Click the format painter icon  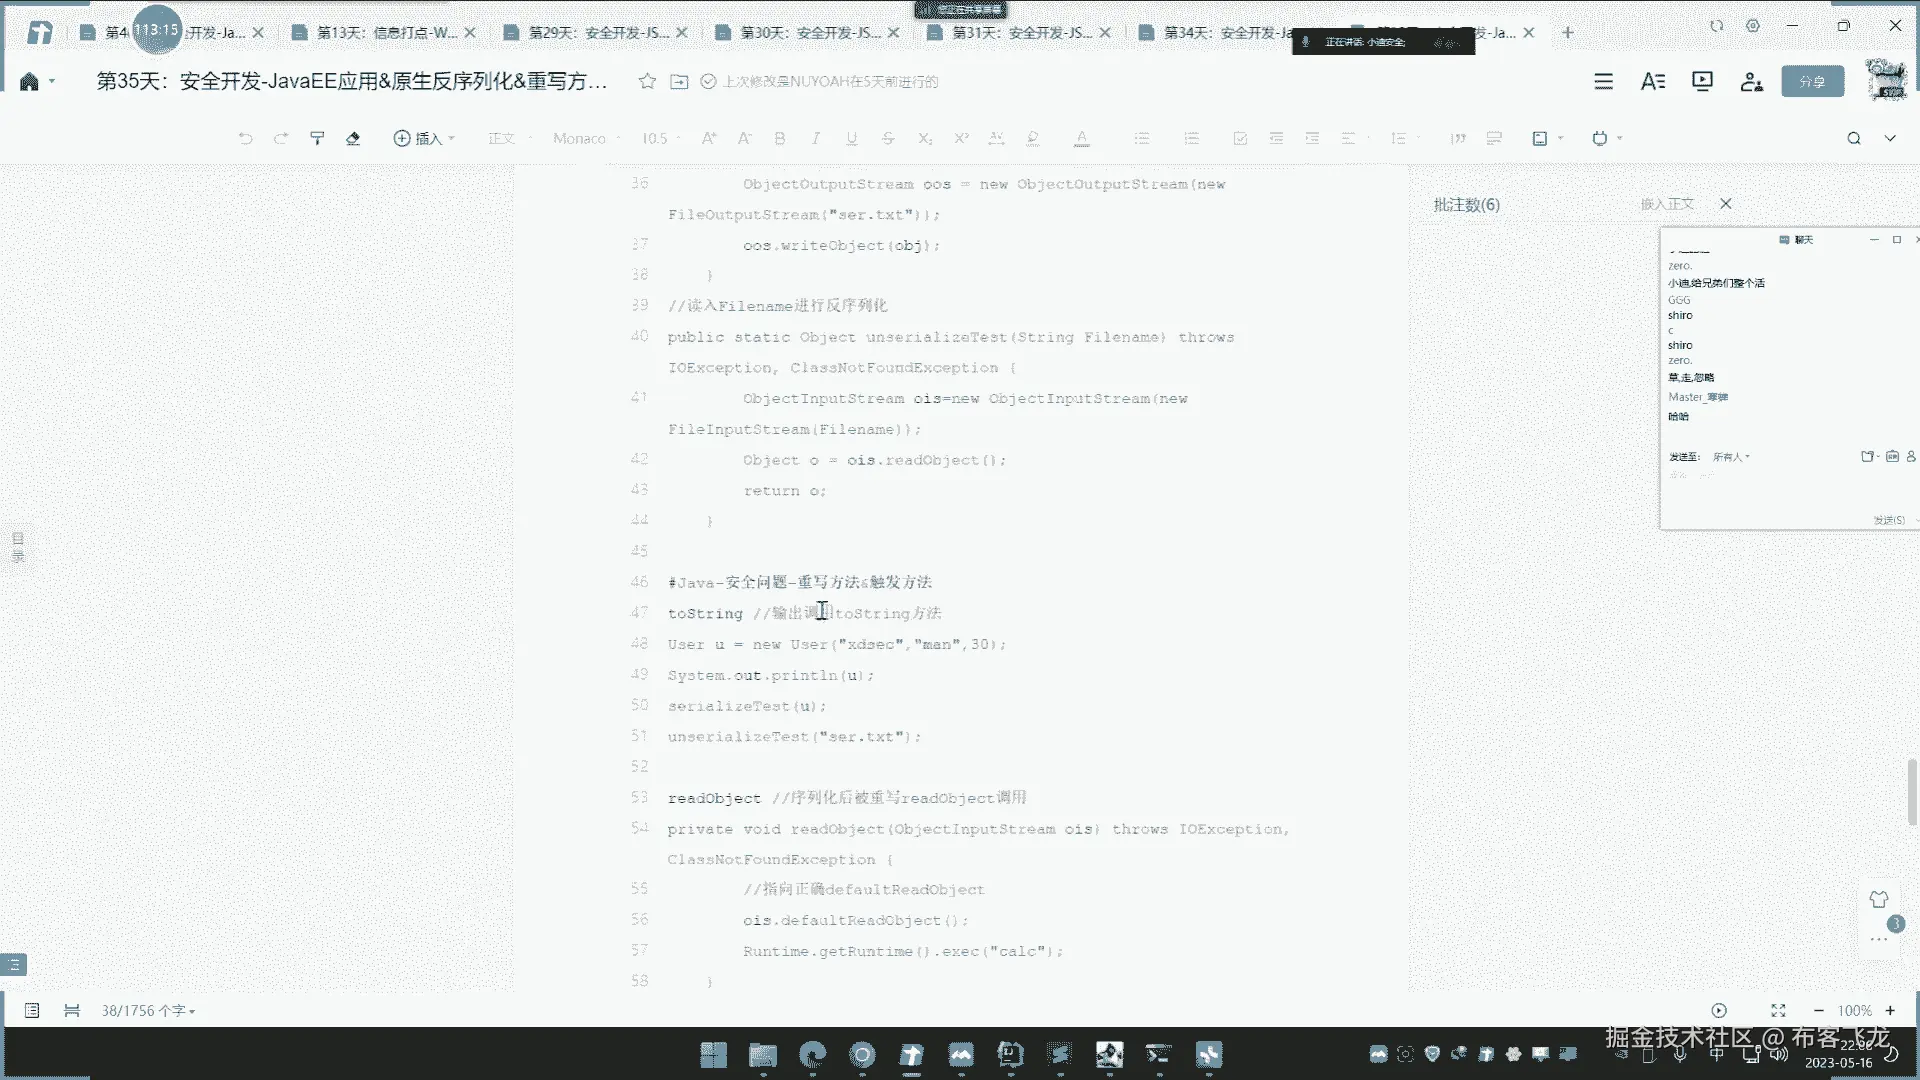tap(317, 138)
